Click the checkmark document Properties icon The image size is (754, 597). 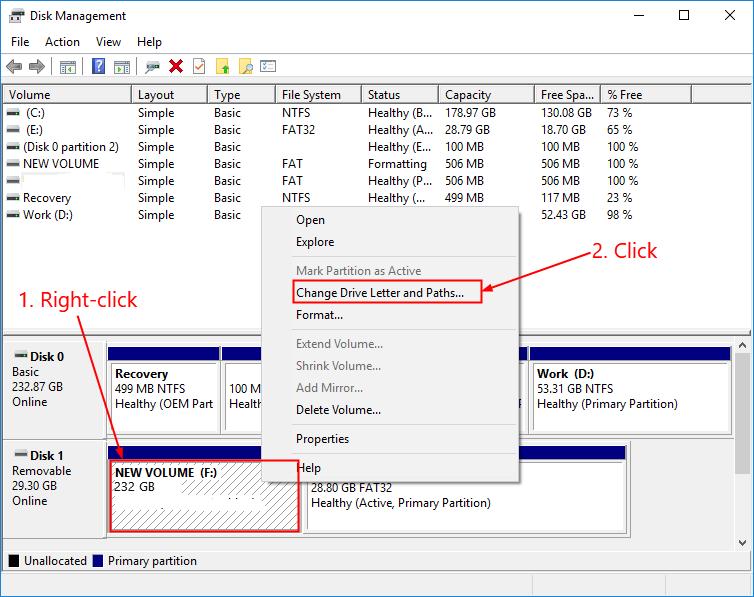(x=199, y=66)
